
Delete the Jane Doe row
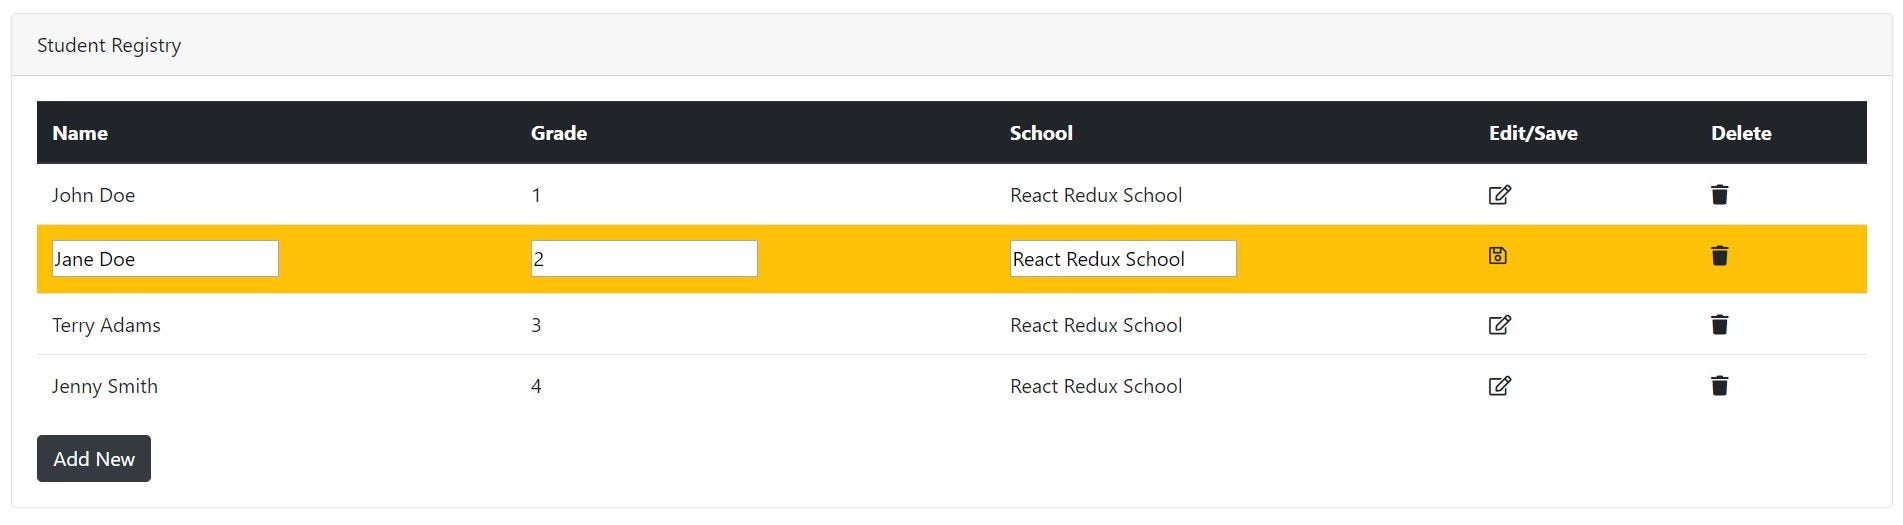1719,256
